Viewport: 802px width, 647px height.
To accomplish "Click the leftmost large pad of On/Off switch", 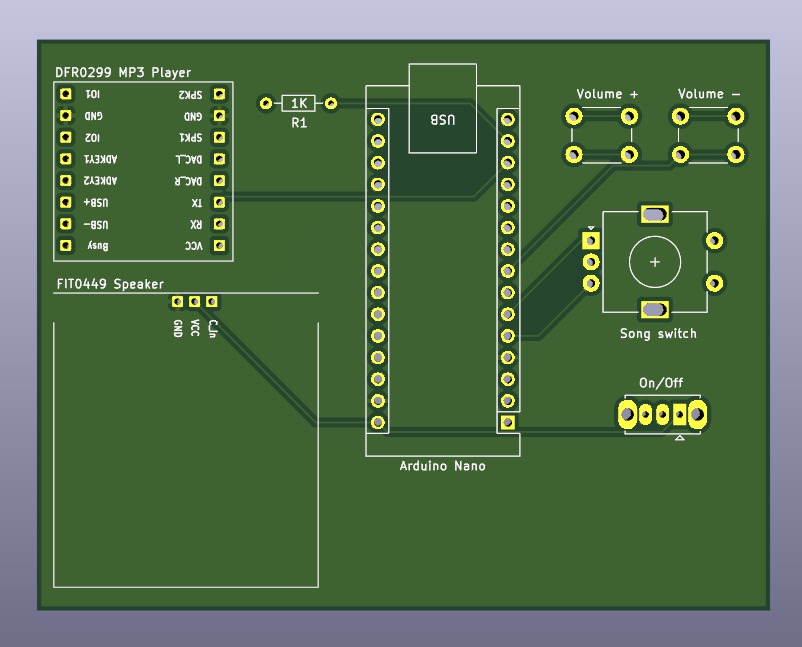I will coord(628,414).
